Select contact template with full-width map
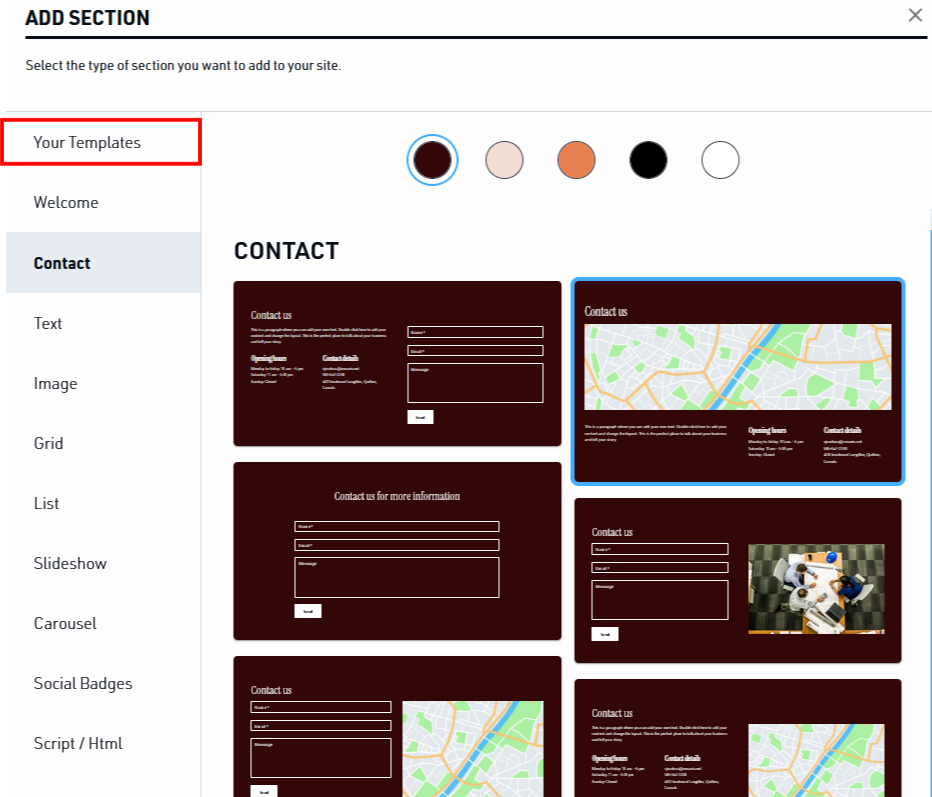The image size is (932, 797). 738,381
